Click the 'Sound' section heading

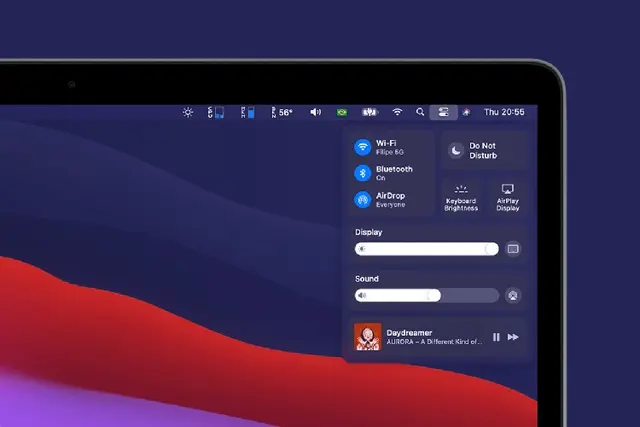pyautogui.click(x=367, y=278)
